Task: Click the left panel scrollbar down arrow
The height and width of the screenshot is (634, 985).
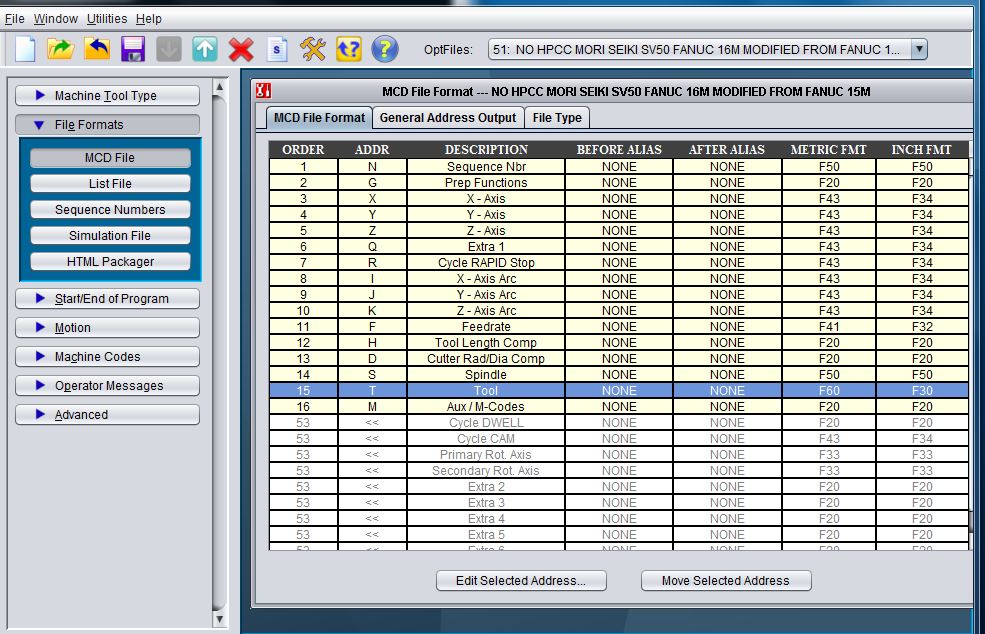Action: point(219,618)
